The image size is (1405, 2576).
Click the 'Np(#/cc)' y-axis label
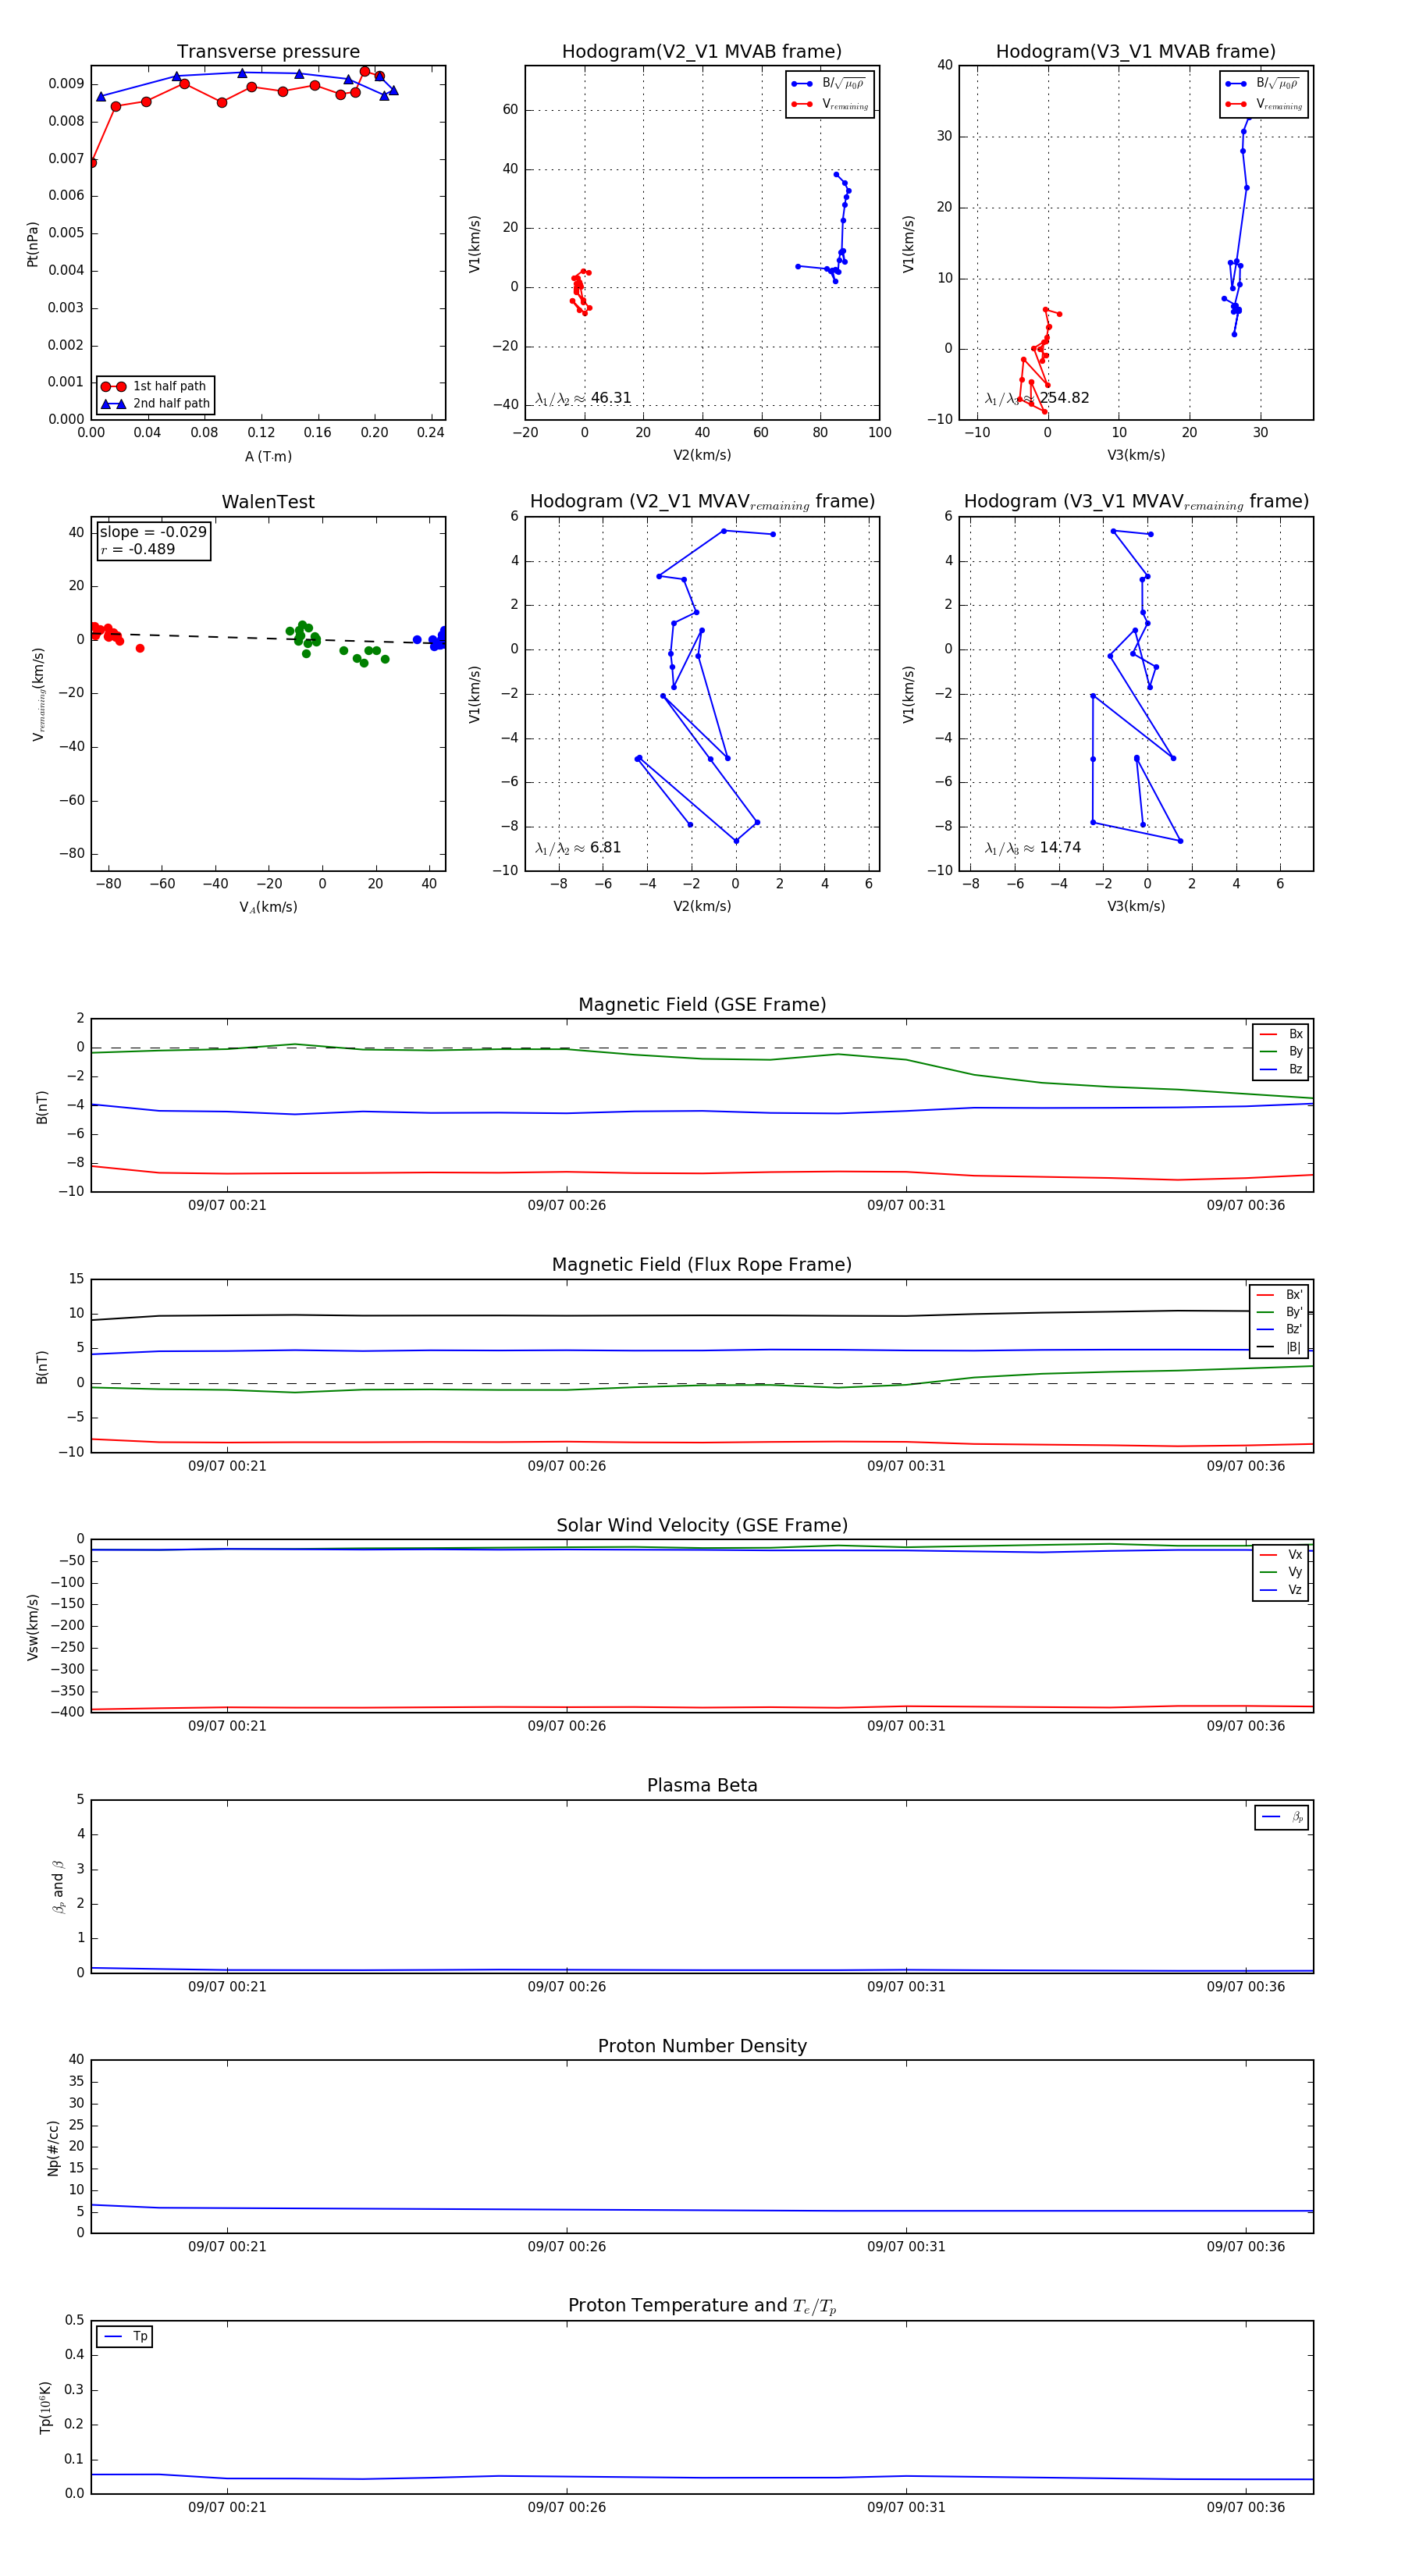[54, 2147]
